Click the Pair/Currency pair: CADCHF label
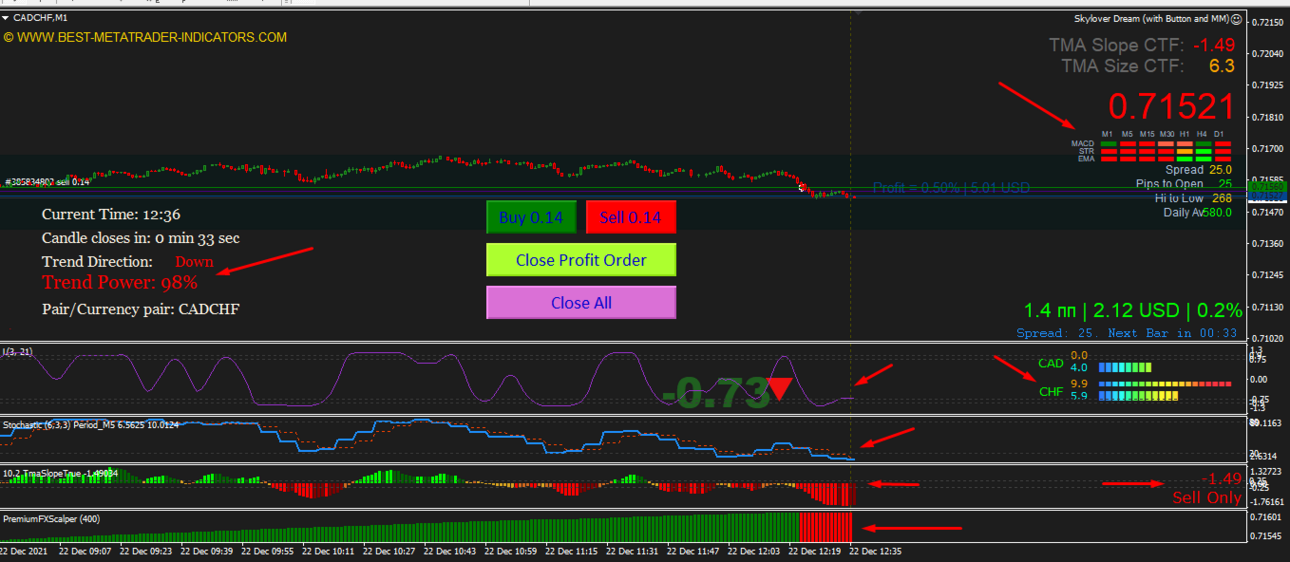The image size is (1290, 562). [x=140, y=309]
